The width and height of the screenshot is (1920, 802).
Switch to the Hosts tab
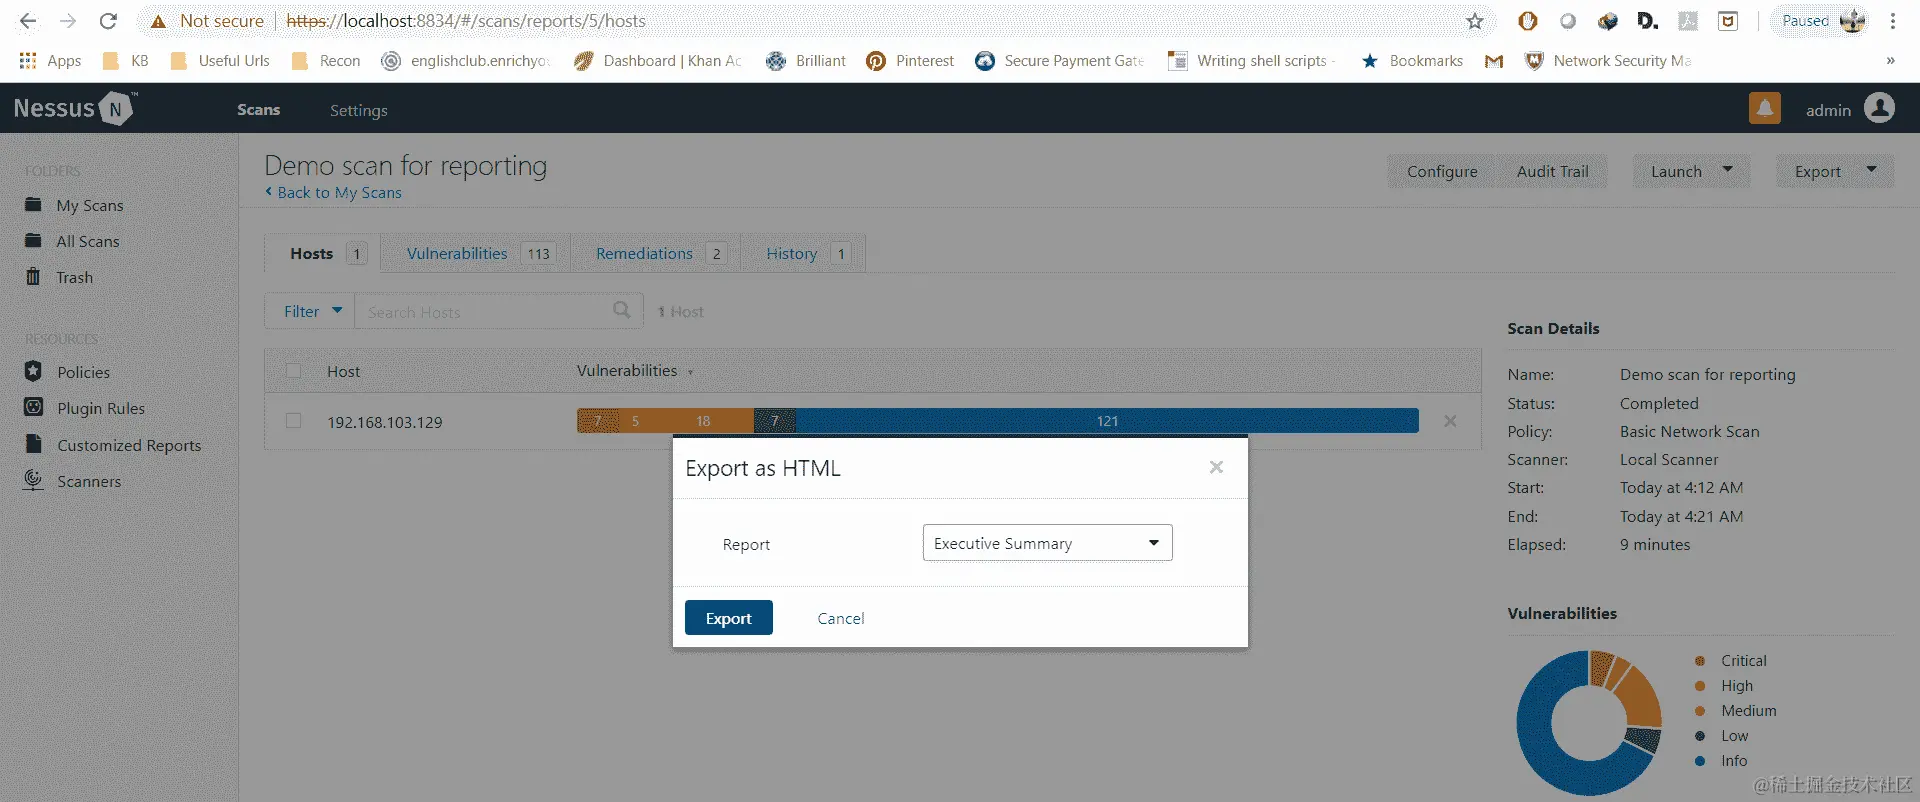[322, 253]
